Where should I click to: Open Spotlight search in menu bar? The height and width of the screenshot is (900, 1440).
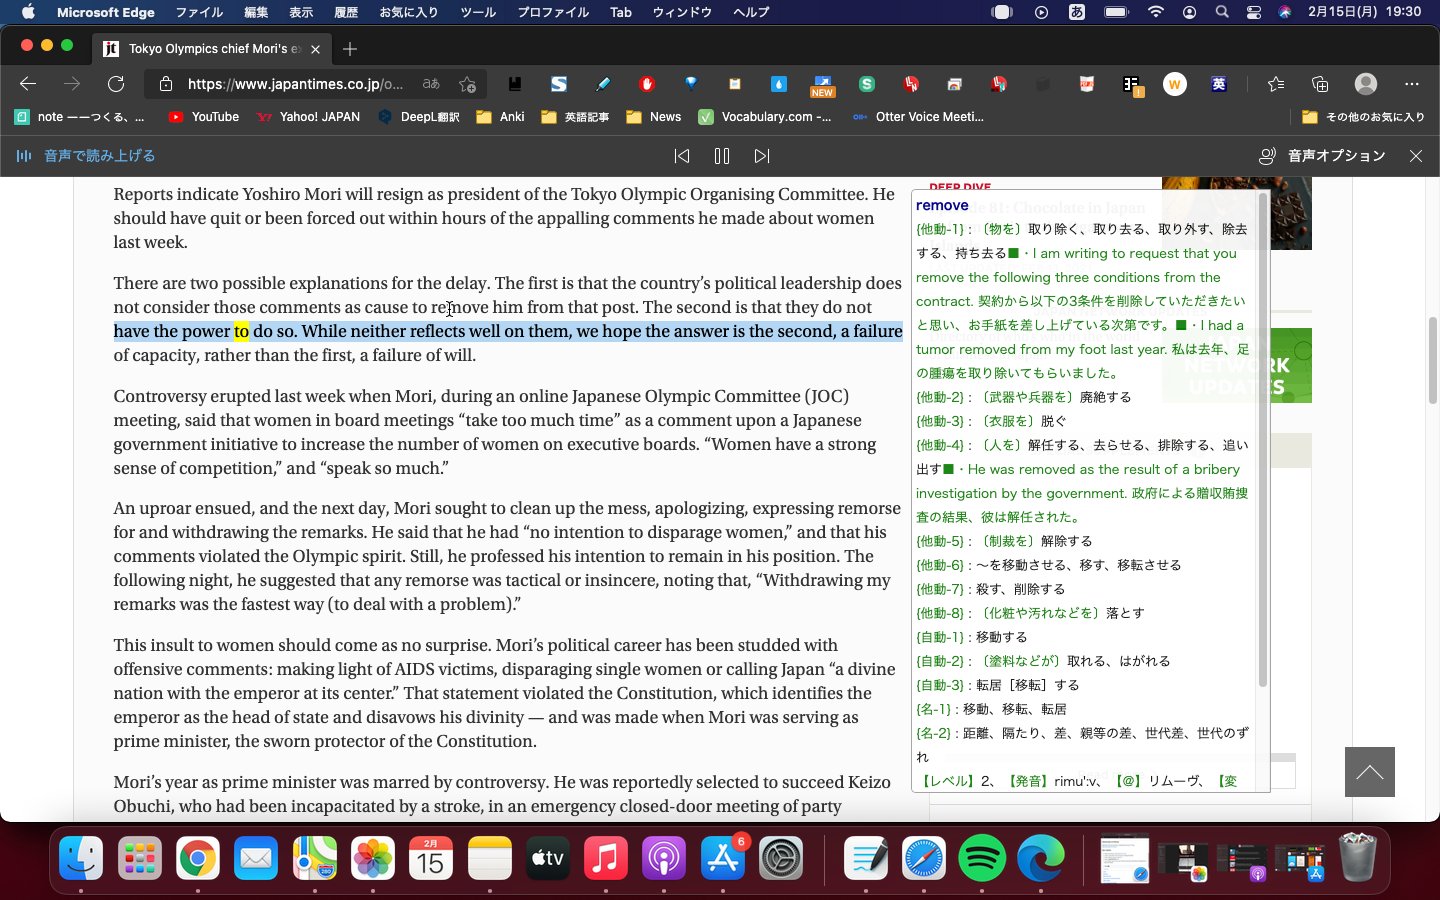pos(1222,12)
